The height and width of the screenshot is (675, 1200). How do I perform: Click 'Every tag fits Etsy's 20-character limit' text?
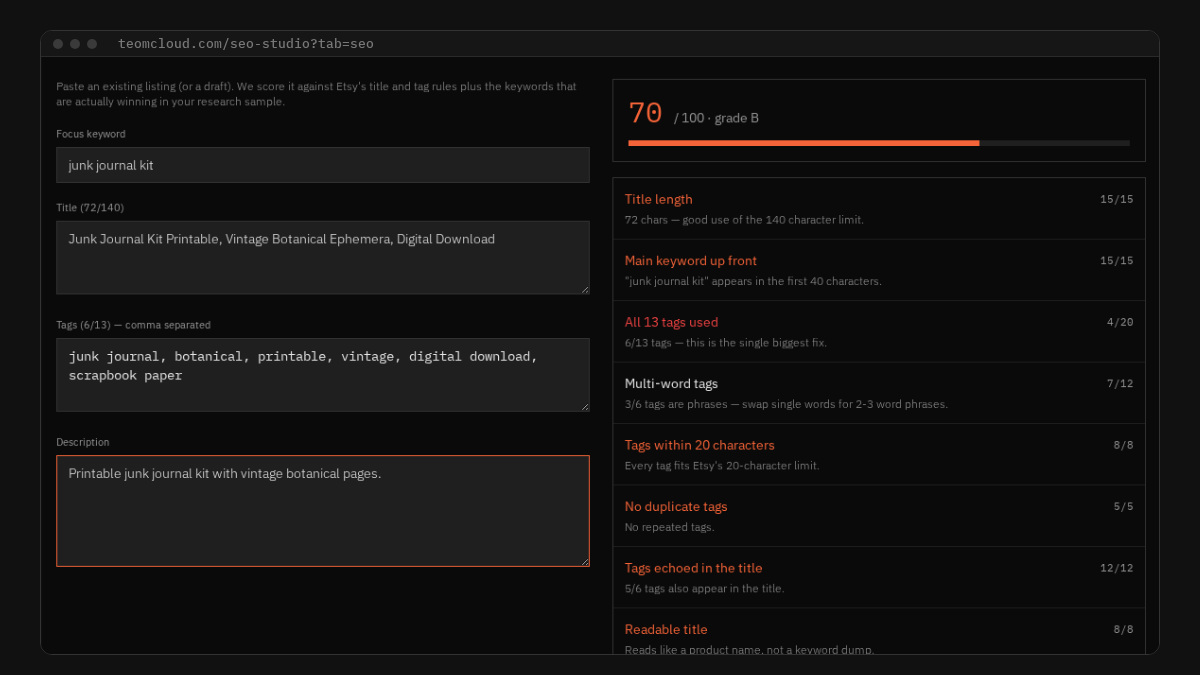tap(722, 466)
